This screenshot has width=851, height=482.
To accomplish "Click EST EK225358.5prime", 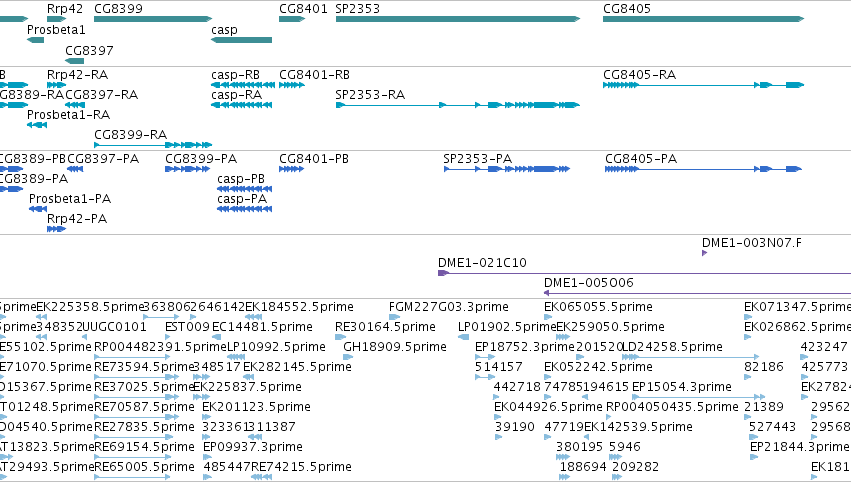I will [90, 307].
